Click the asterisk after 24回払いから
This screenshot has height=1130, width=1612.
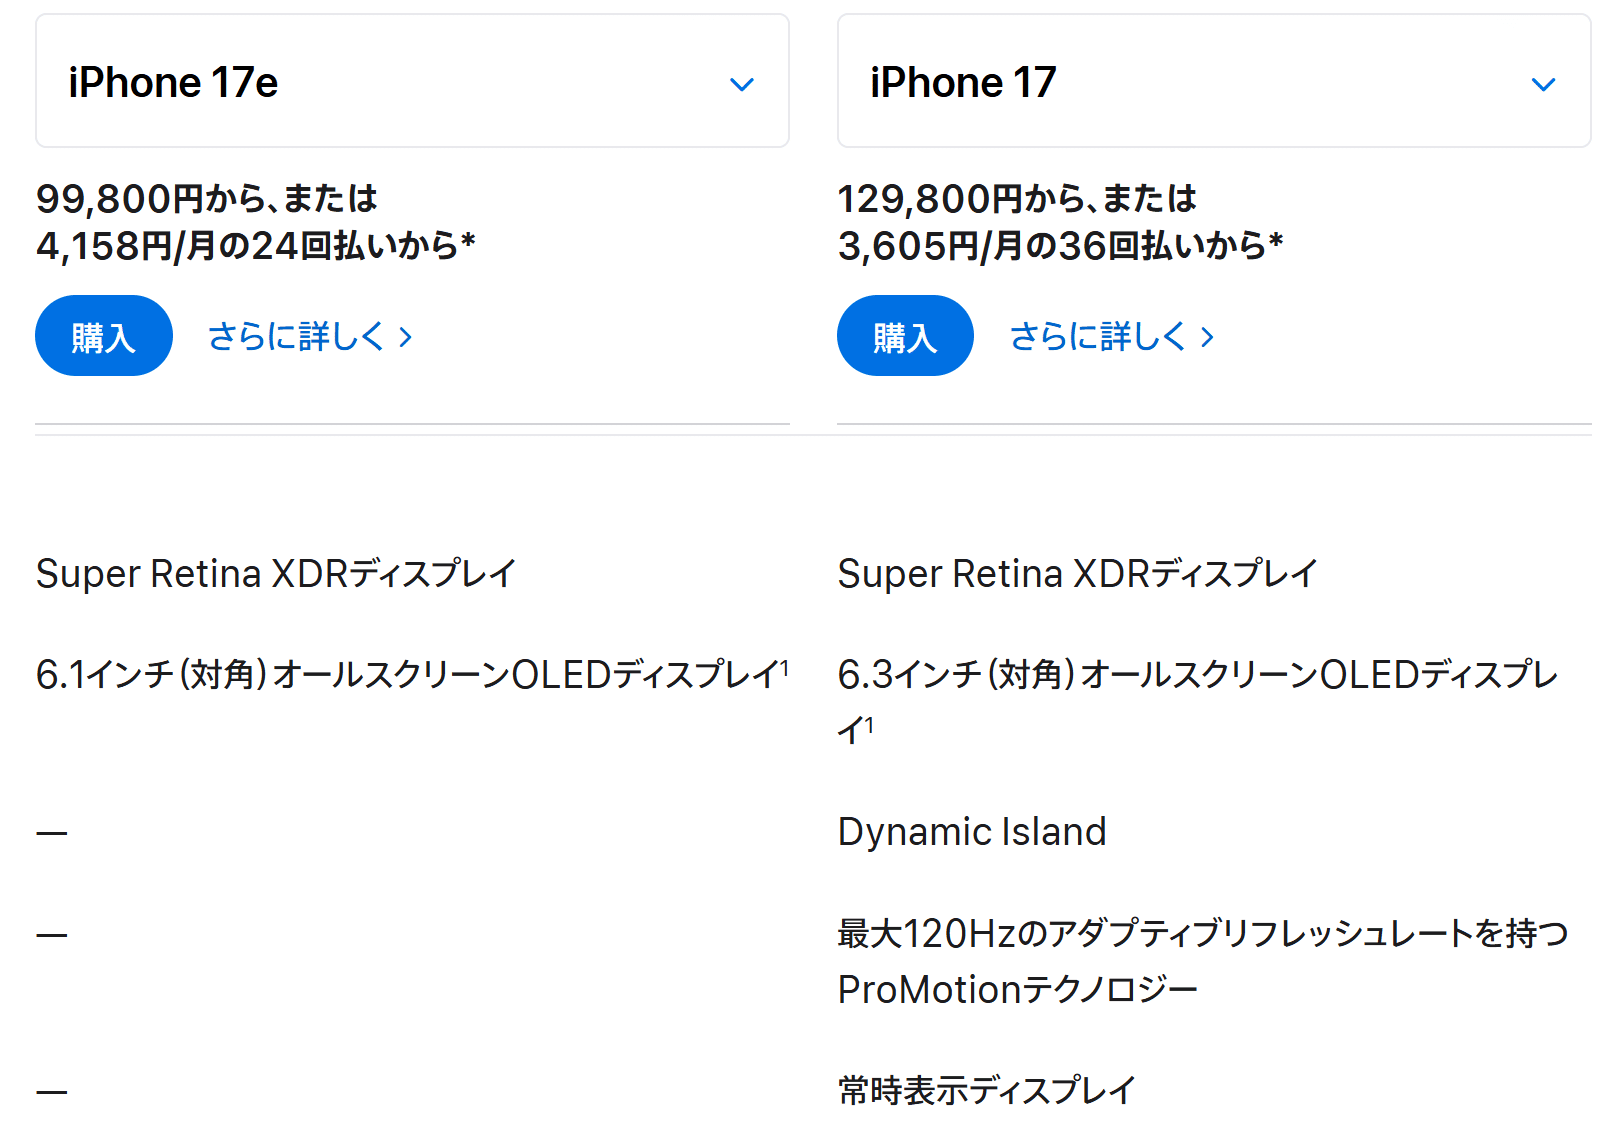point(468,243)
